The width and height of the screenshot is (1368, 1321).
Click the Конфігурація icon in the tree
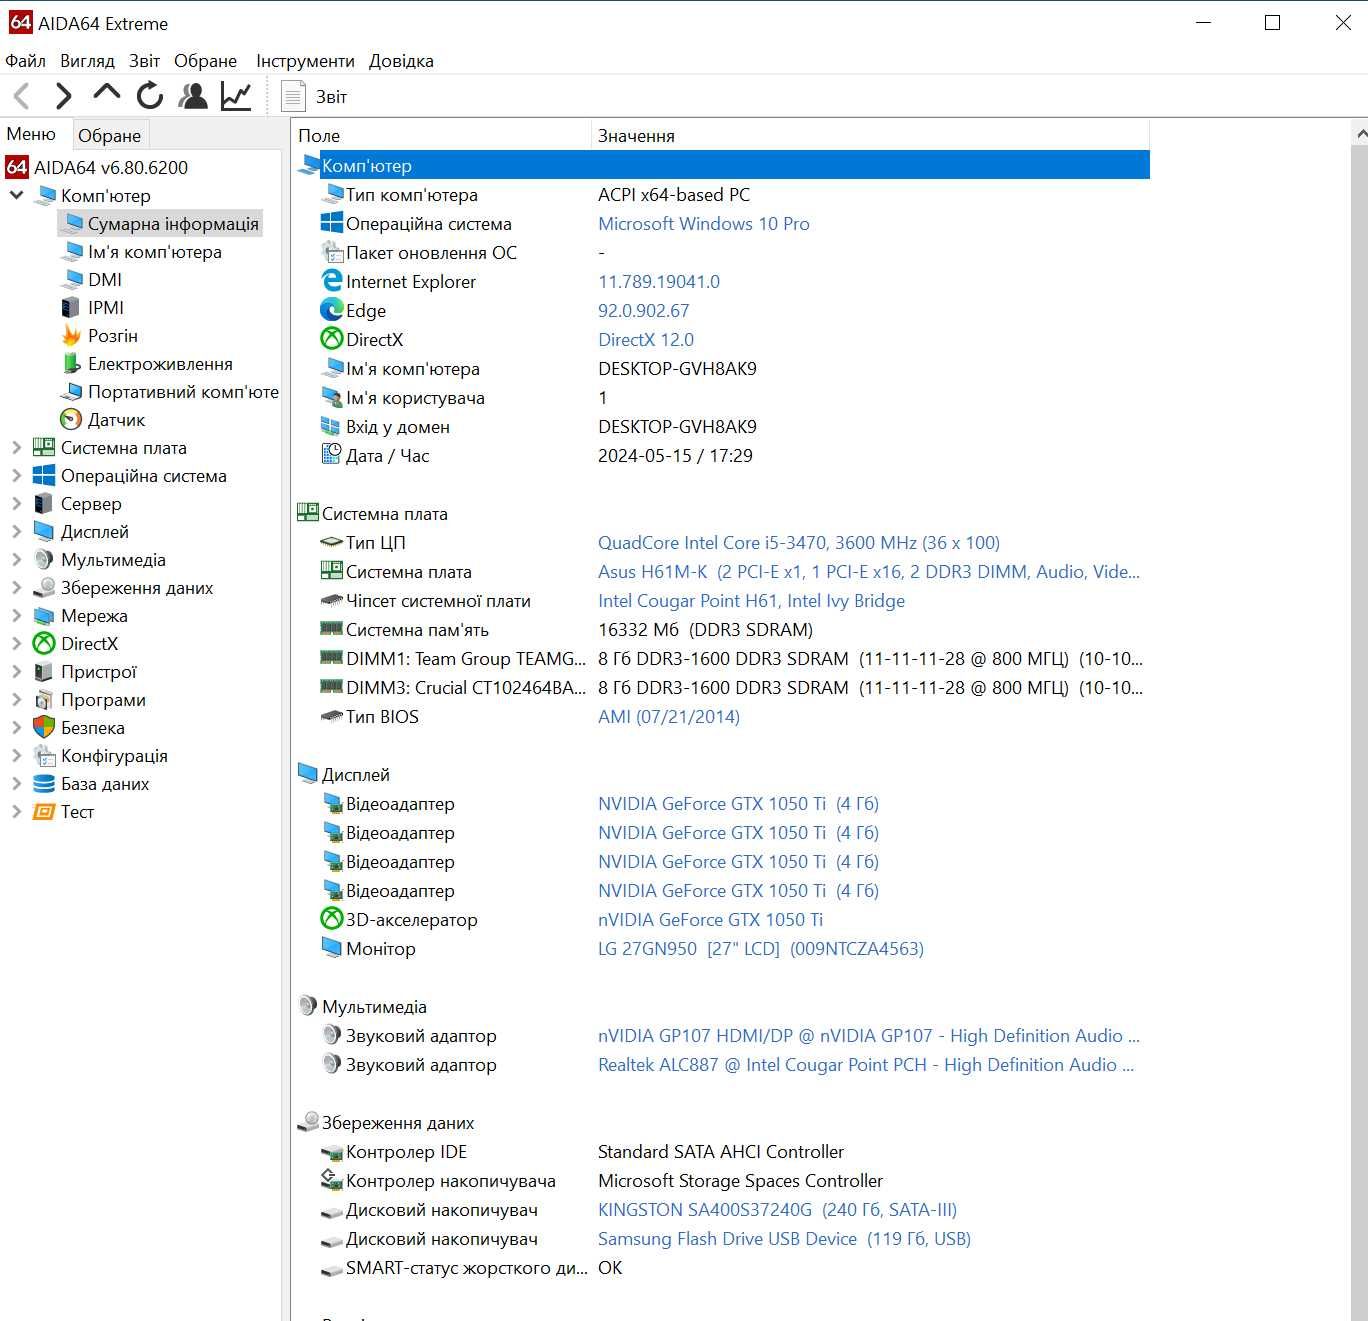point(44,756)
